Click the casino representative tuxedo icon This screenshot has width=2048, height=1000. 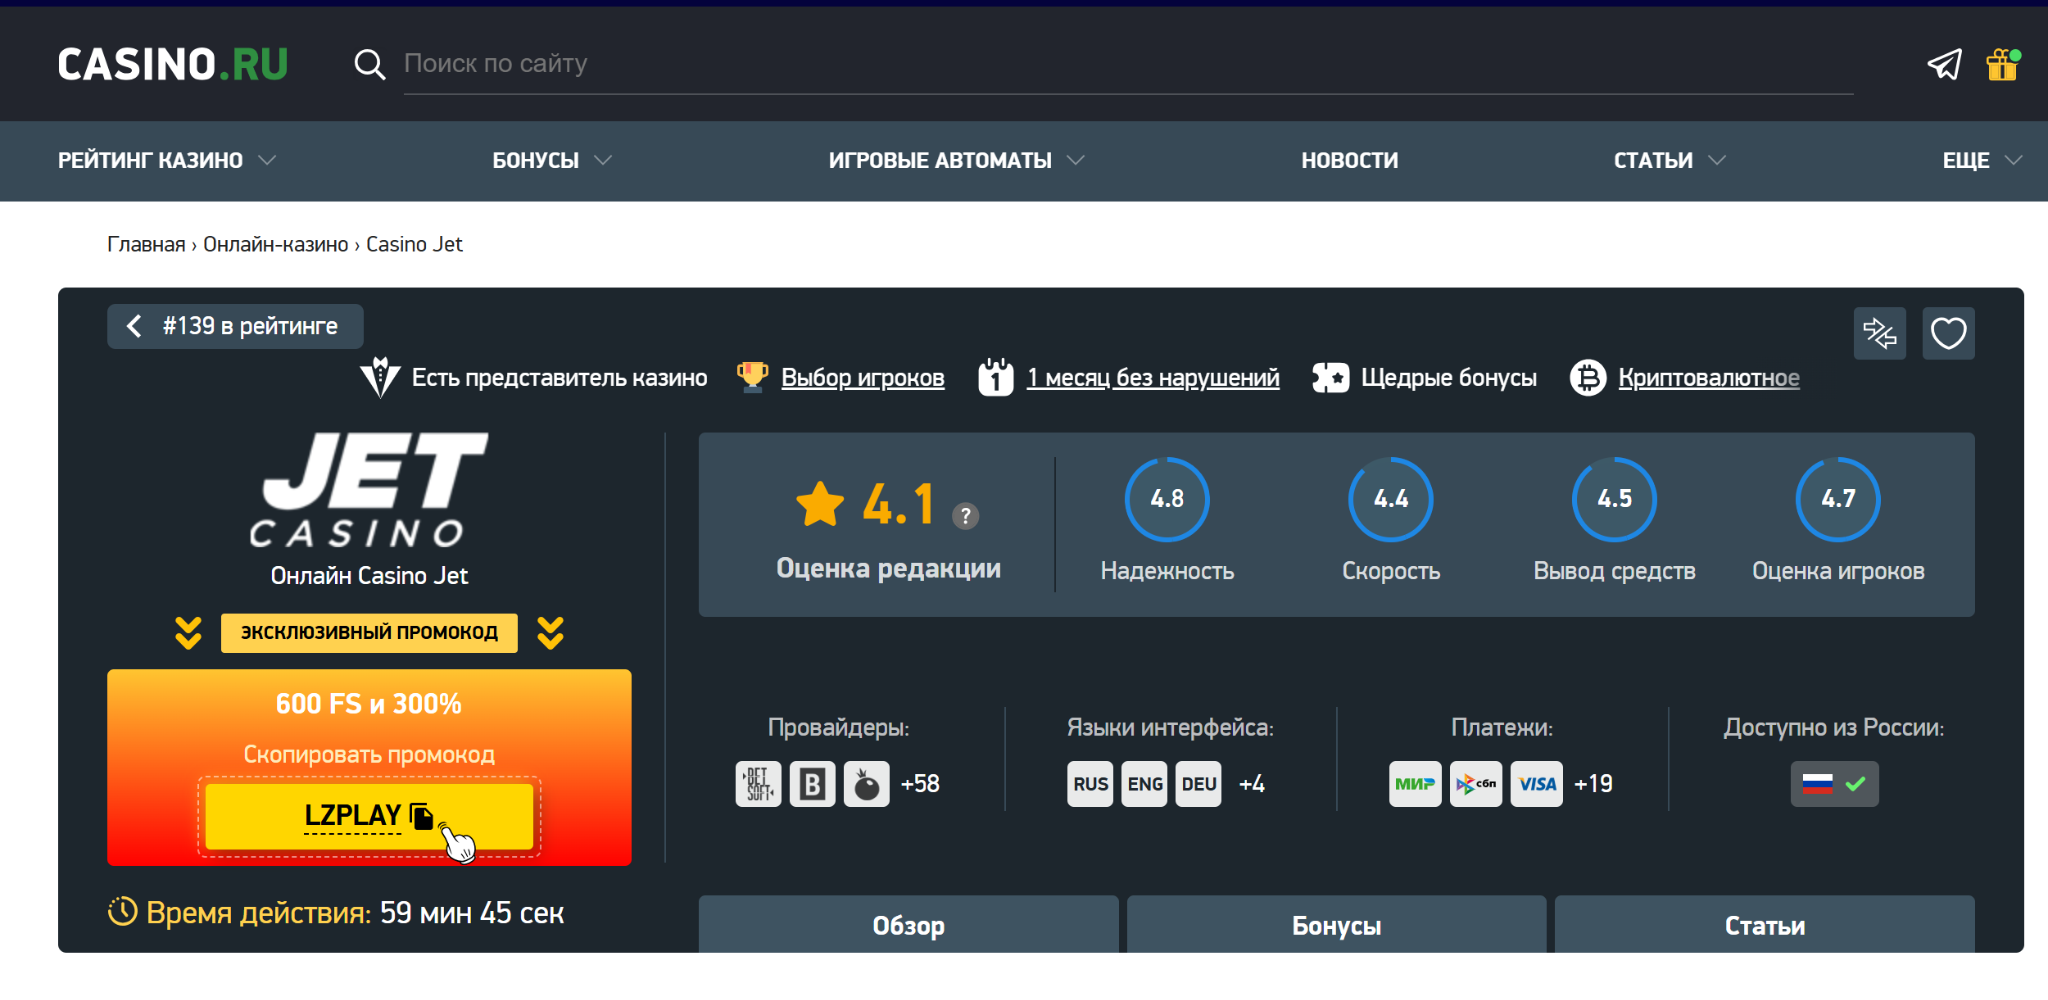[380, 377]
